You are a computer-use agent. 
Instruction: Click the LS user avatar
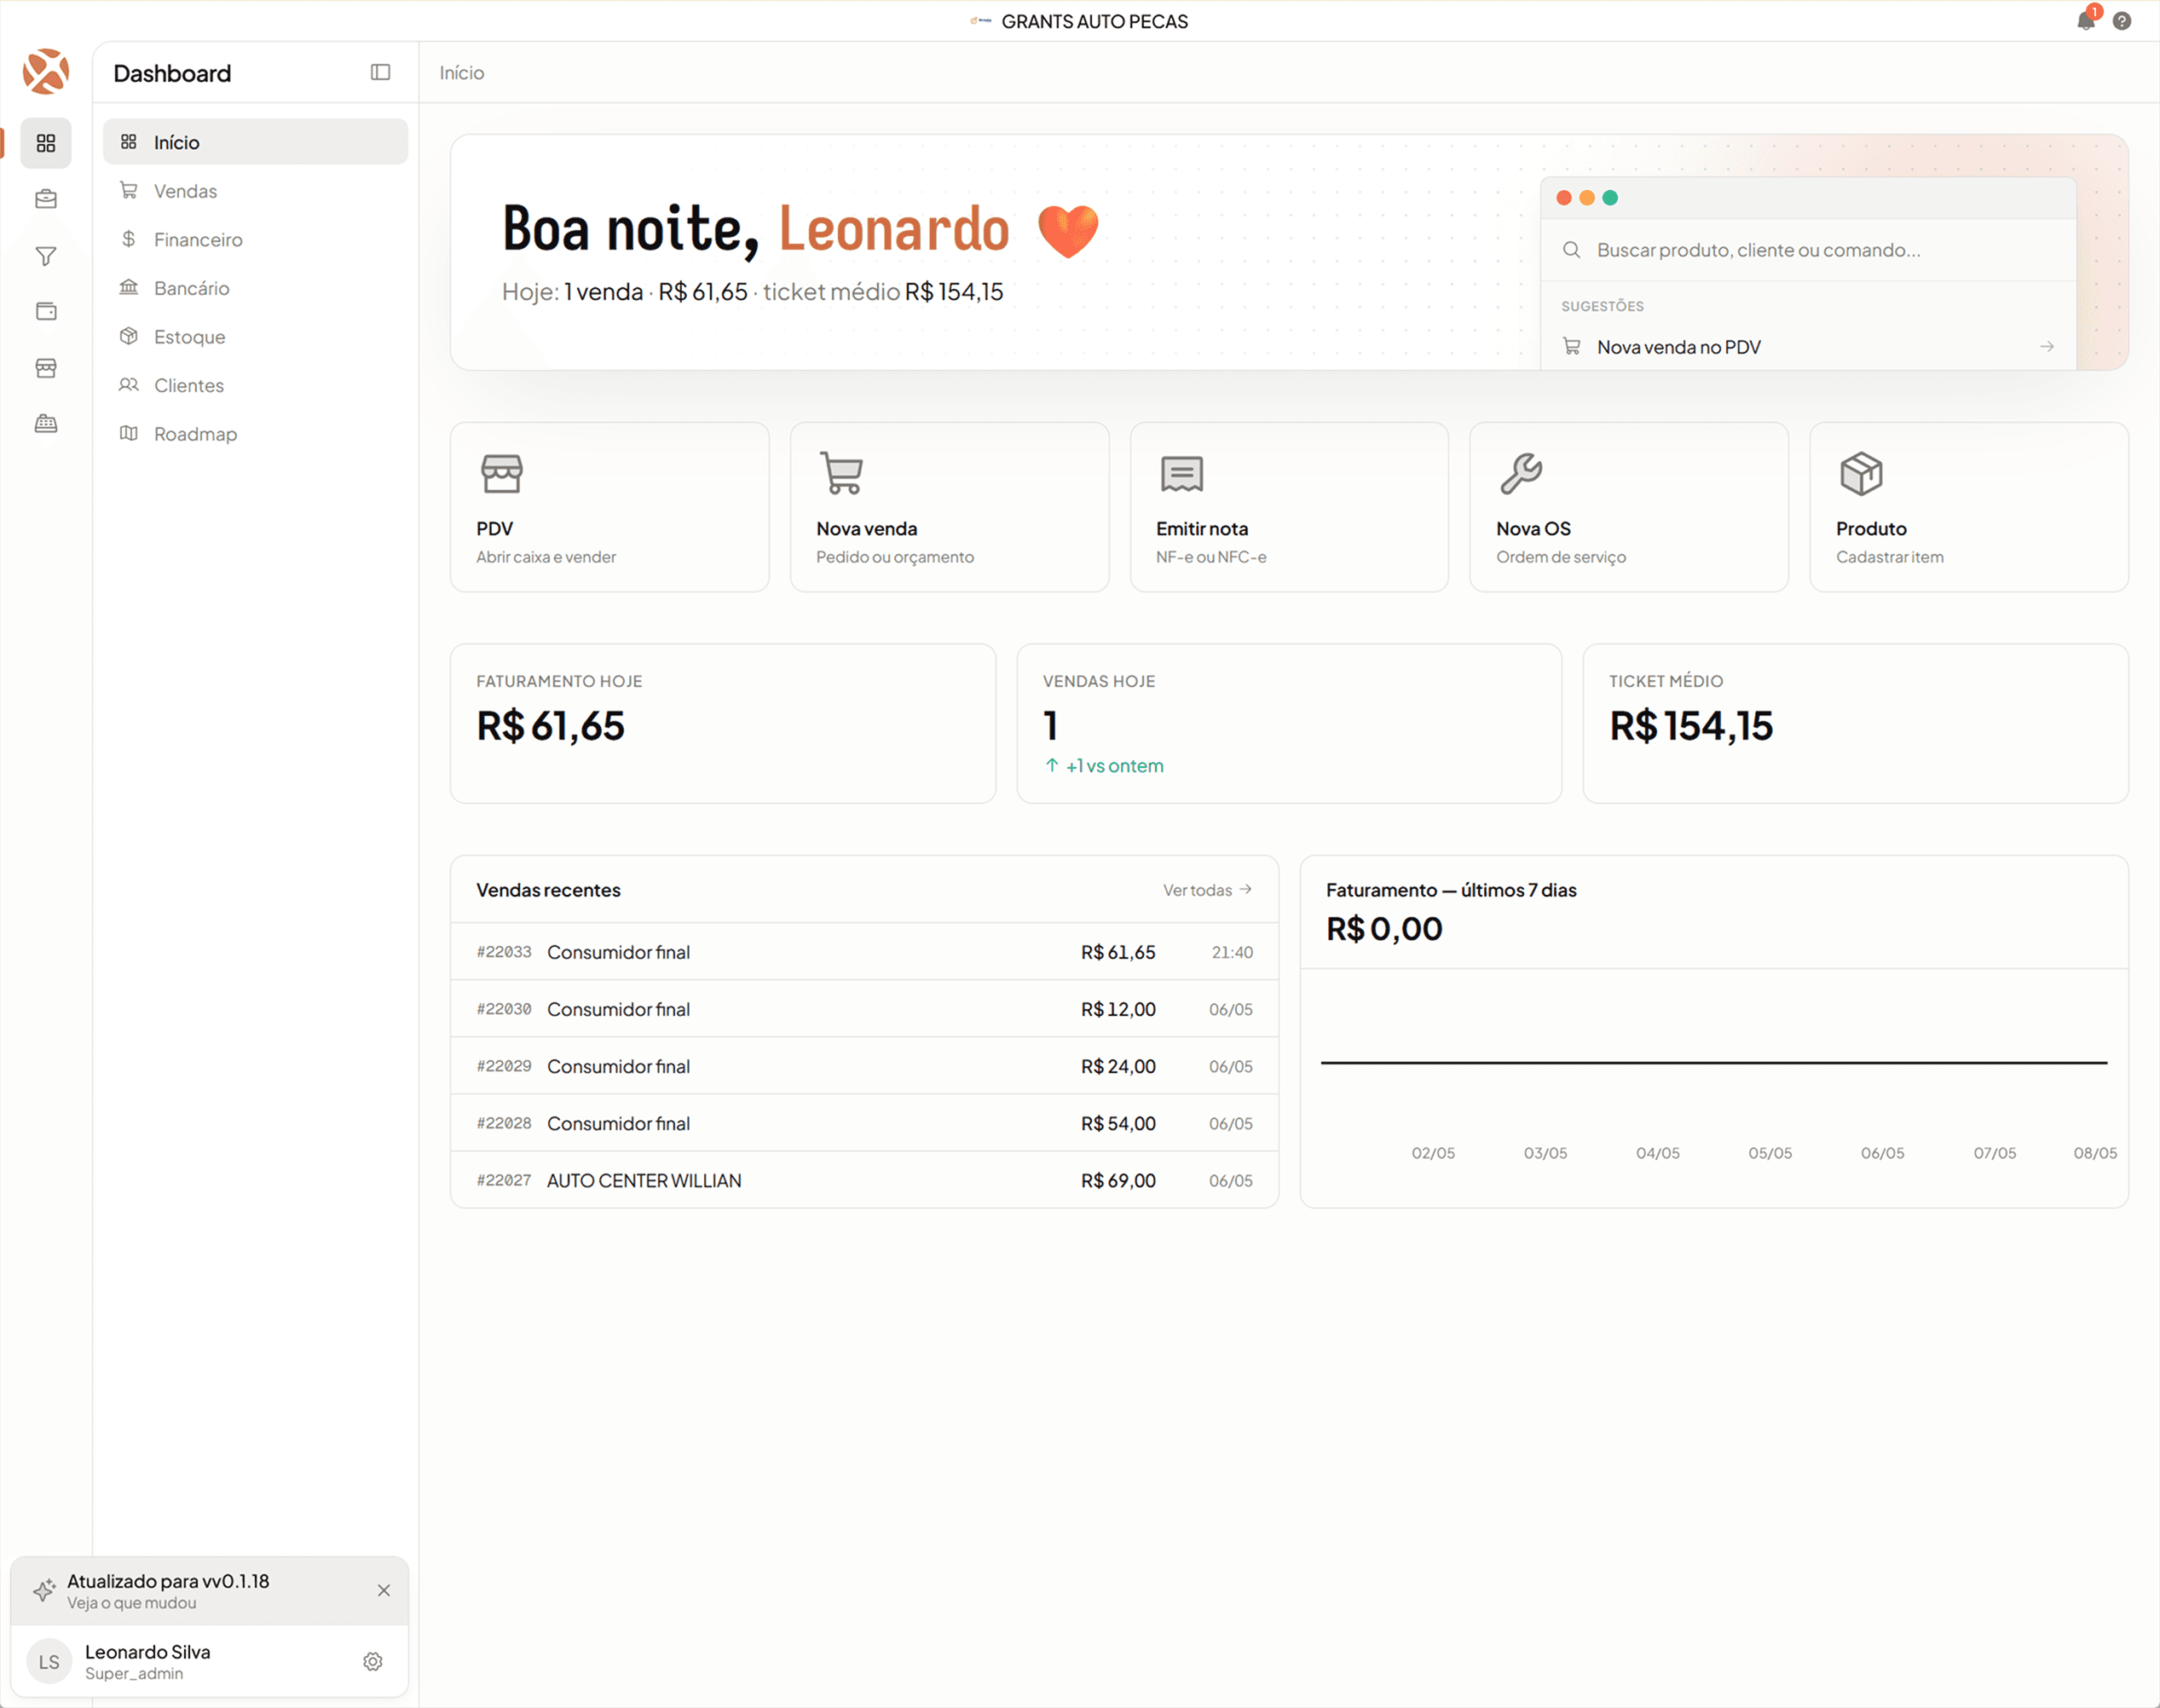(49, 1662)
